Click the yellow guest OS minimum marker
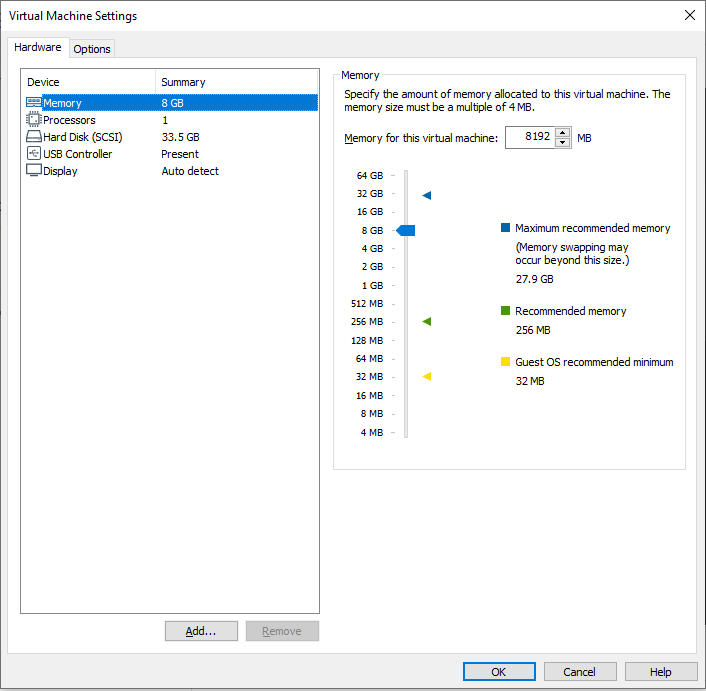This screenshot has width=706, height=691. (x=427, y=377)
